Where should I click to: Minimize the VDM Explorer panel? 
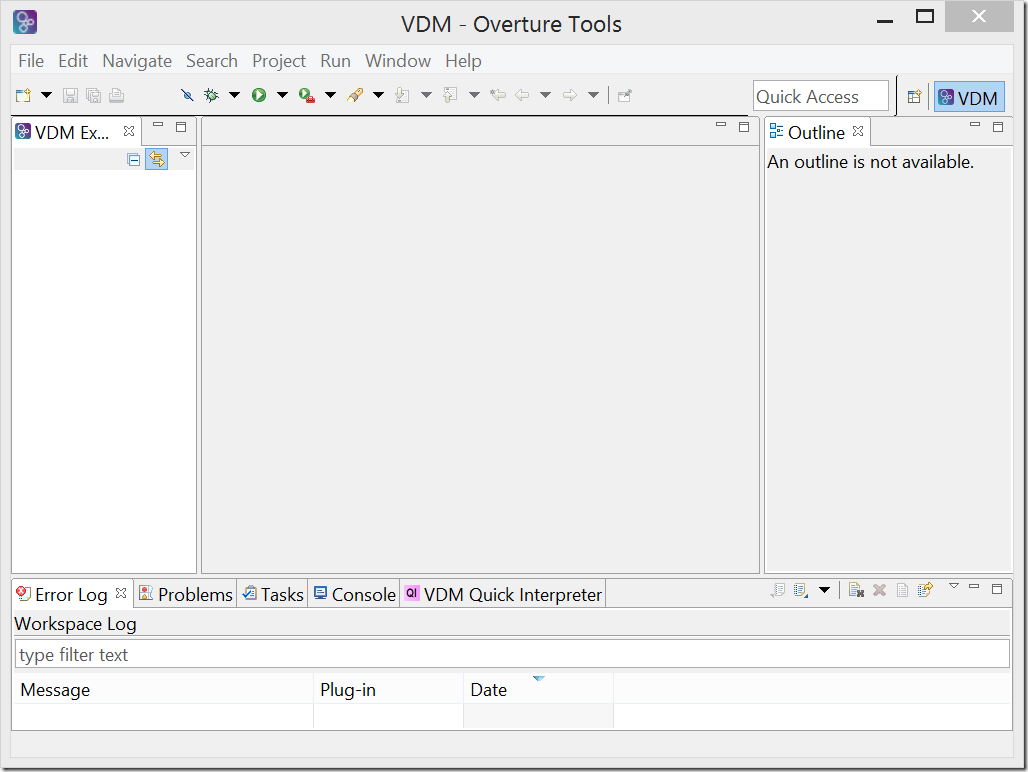tap(158, 125)
